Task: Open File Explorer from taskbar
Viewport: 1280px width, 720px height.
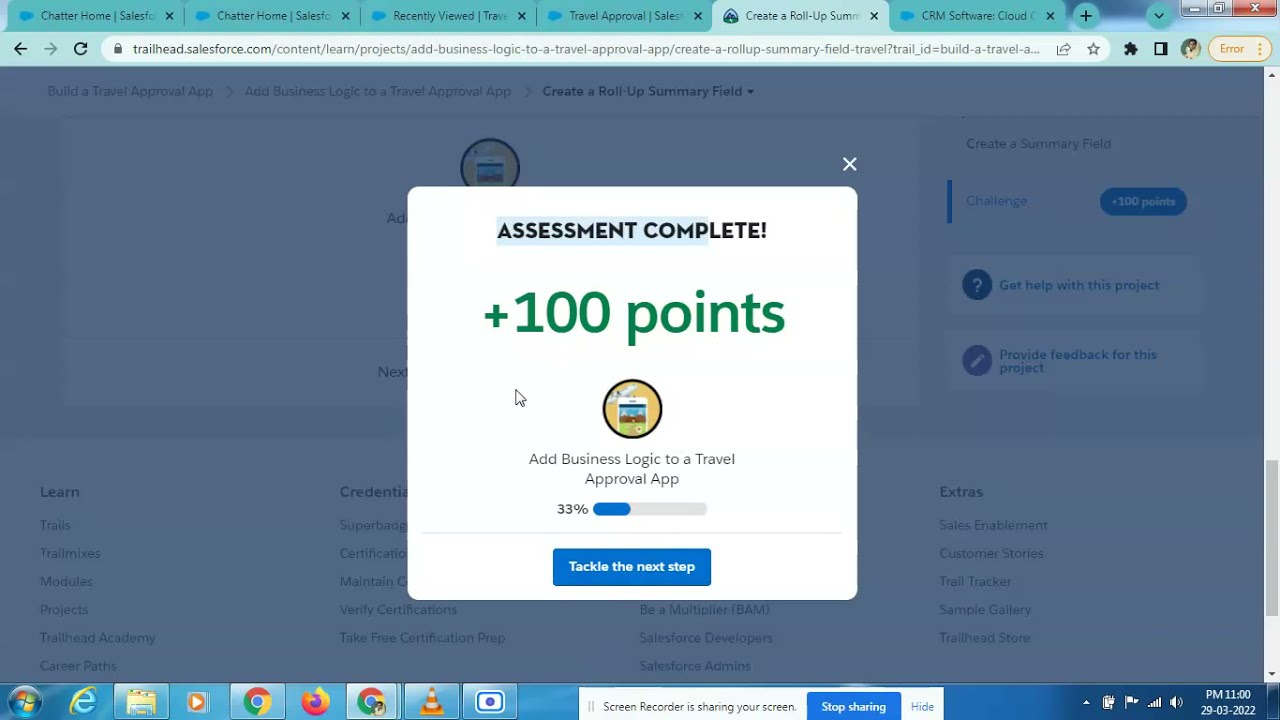Action: [x=141, y=702]
